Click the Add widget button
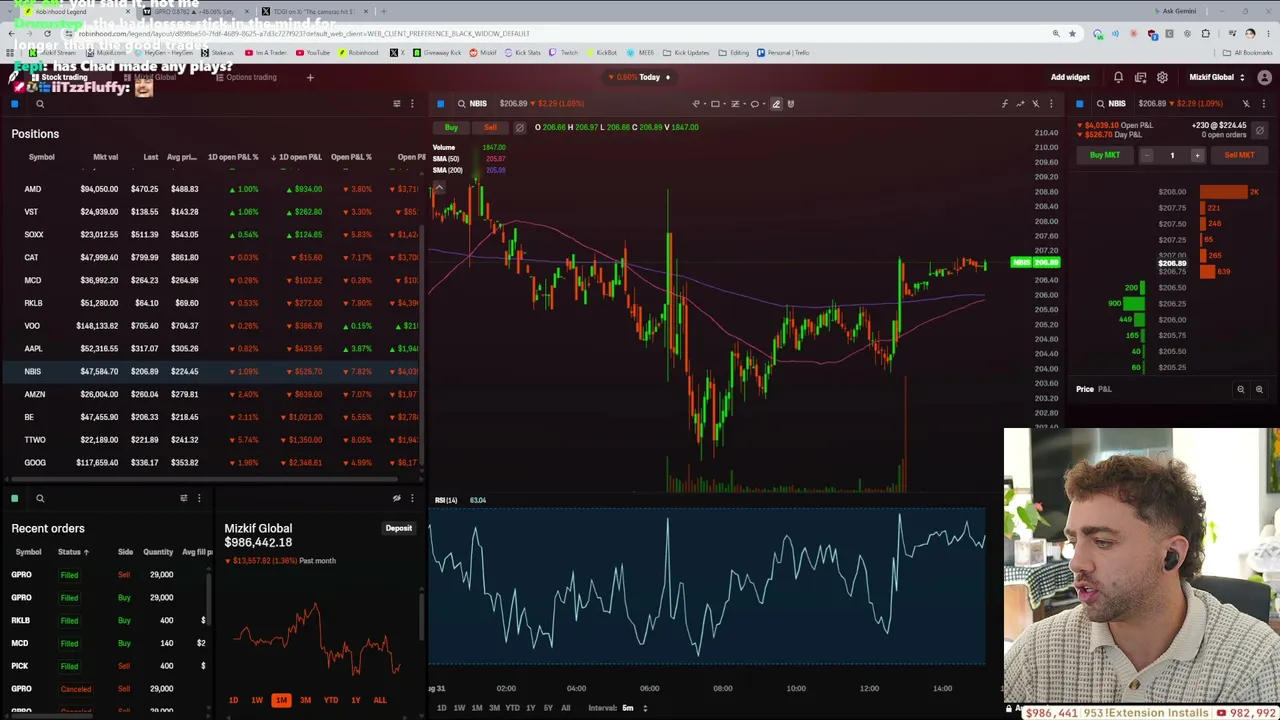1280x720 pixels. pyautogui.click(x=1070, y=77)
